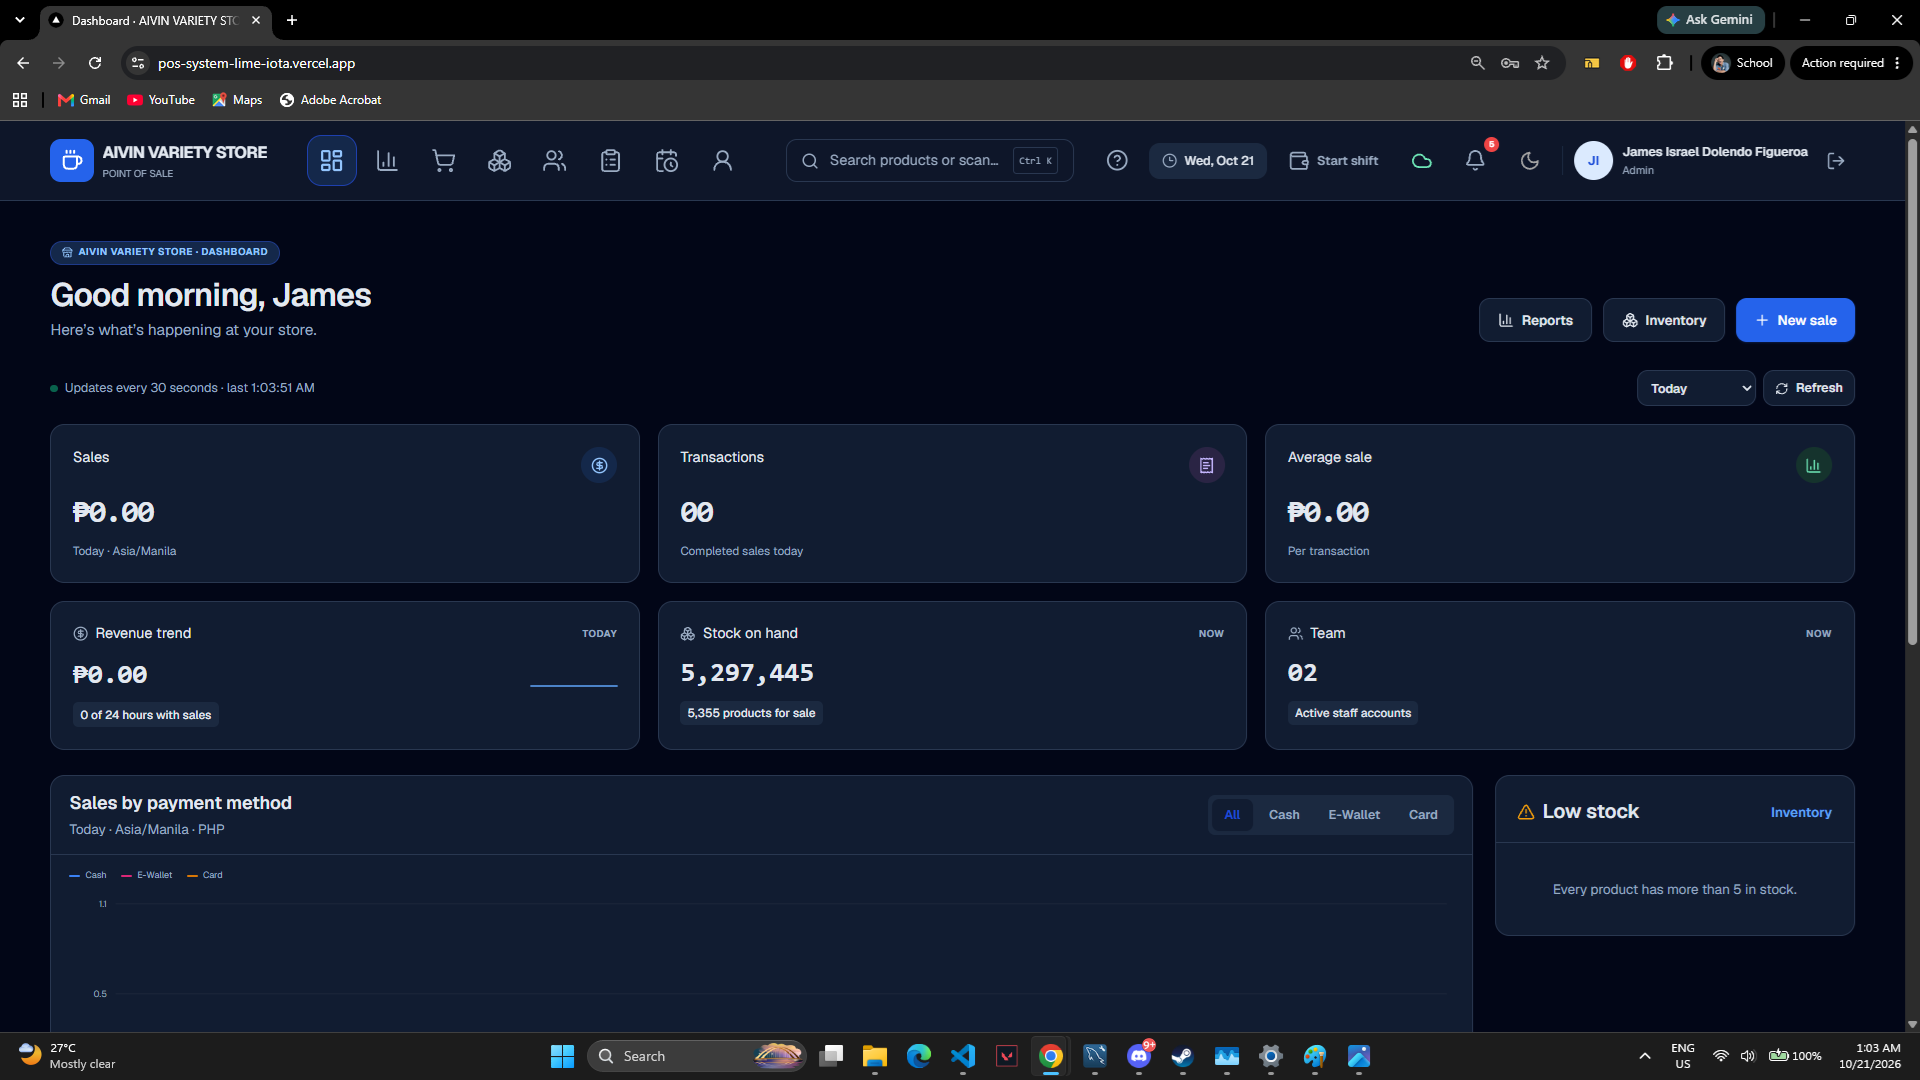Click the Adobe Acrobat bookmark
Viewport: 1920px width, 1080px height.
[x=330, y=100]
